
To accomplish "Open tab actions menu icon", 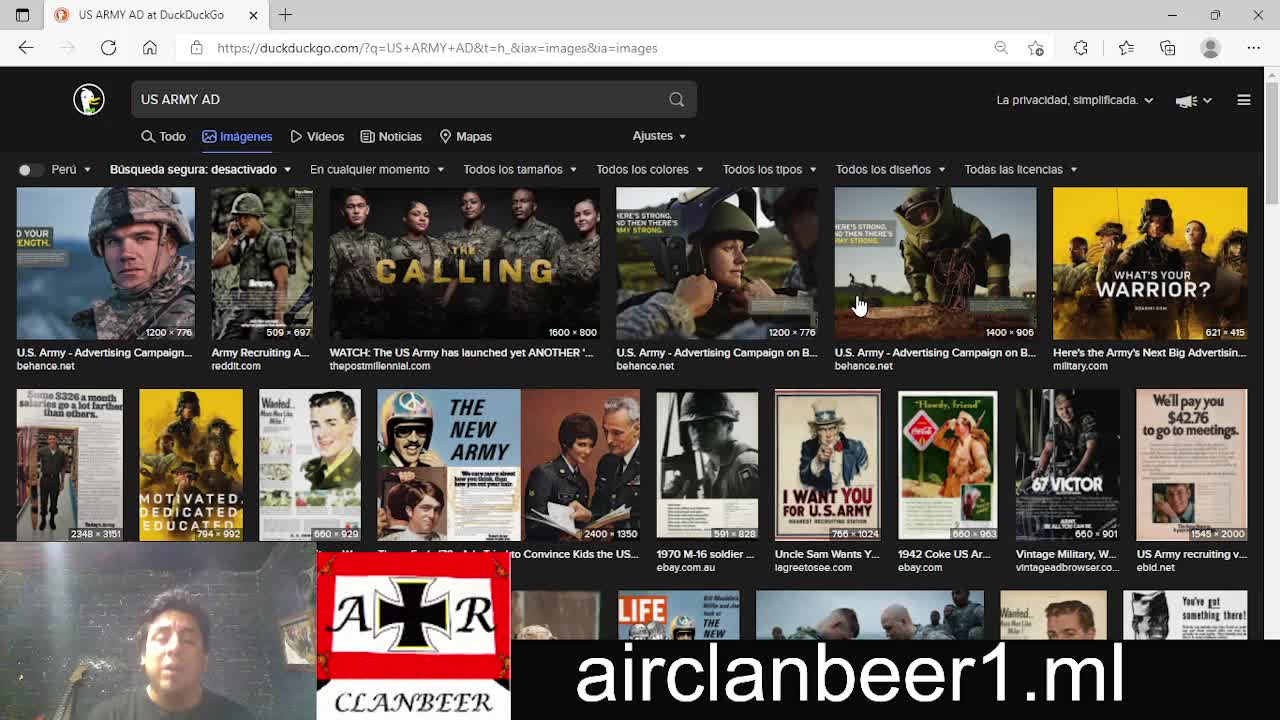I will 22,15.
